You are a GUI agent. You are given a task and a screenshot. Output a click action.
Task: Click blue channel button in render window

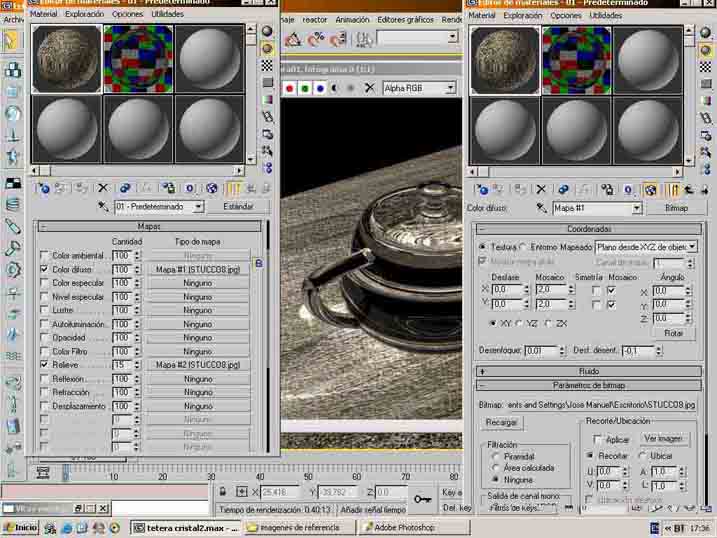tap(320, 88)
